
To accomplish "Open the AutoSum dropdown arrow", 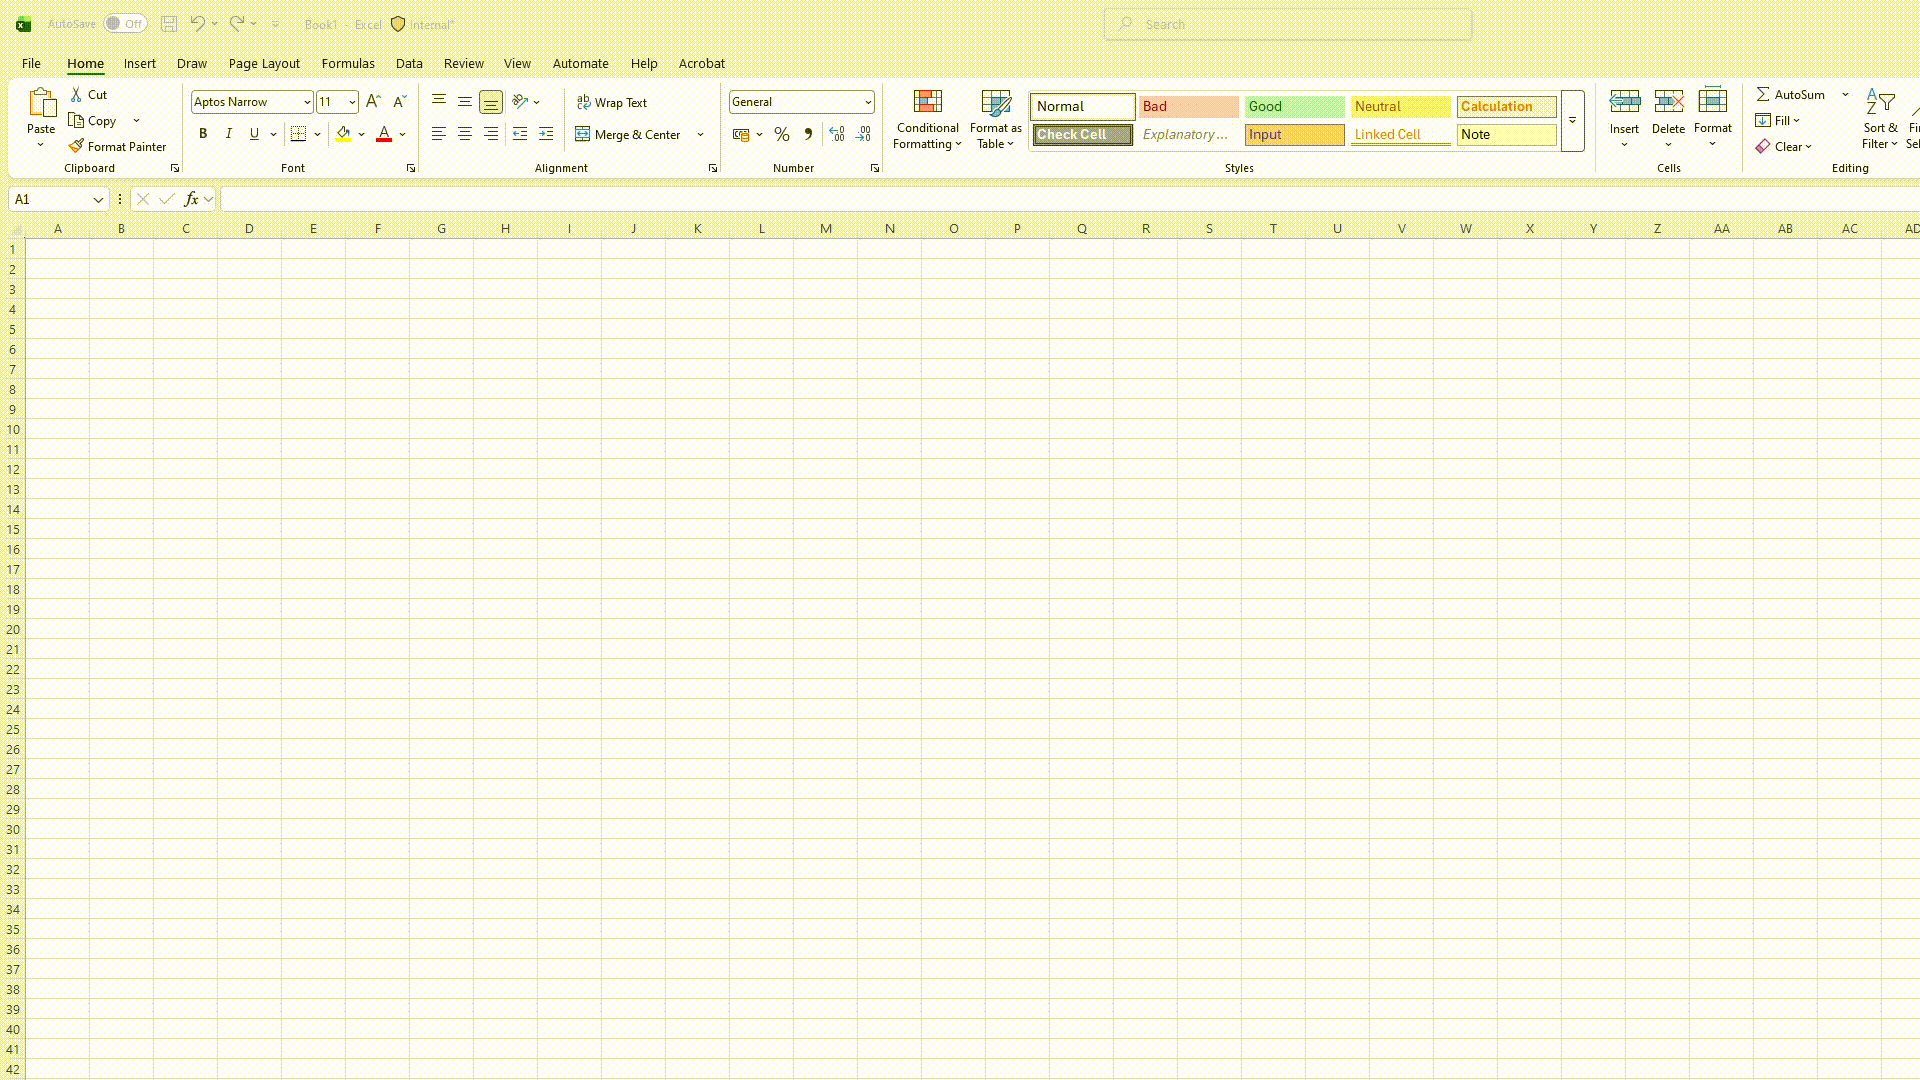I will pyautogui.click(x=1845, y=94).
